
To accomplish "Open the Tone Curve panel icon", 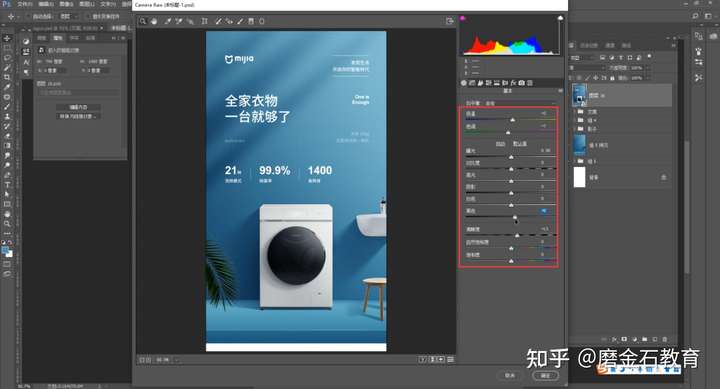I will coord(472,83).
